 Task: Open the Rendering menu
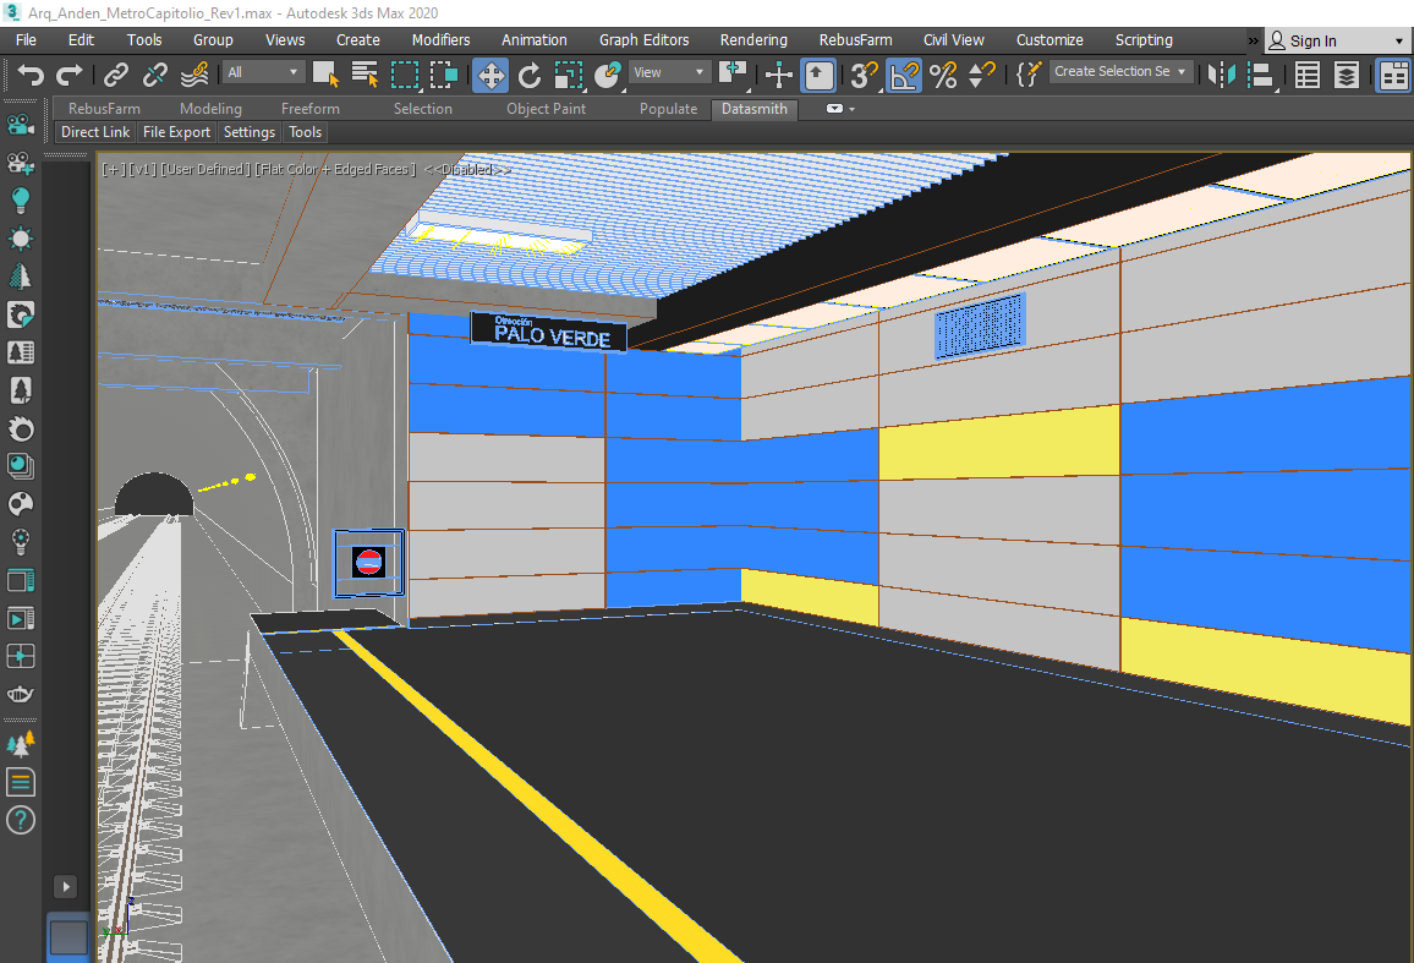pos(754,40)
